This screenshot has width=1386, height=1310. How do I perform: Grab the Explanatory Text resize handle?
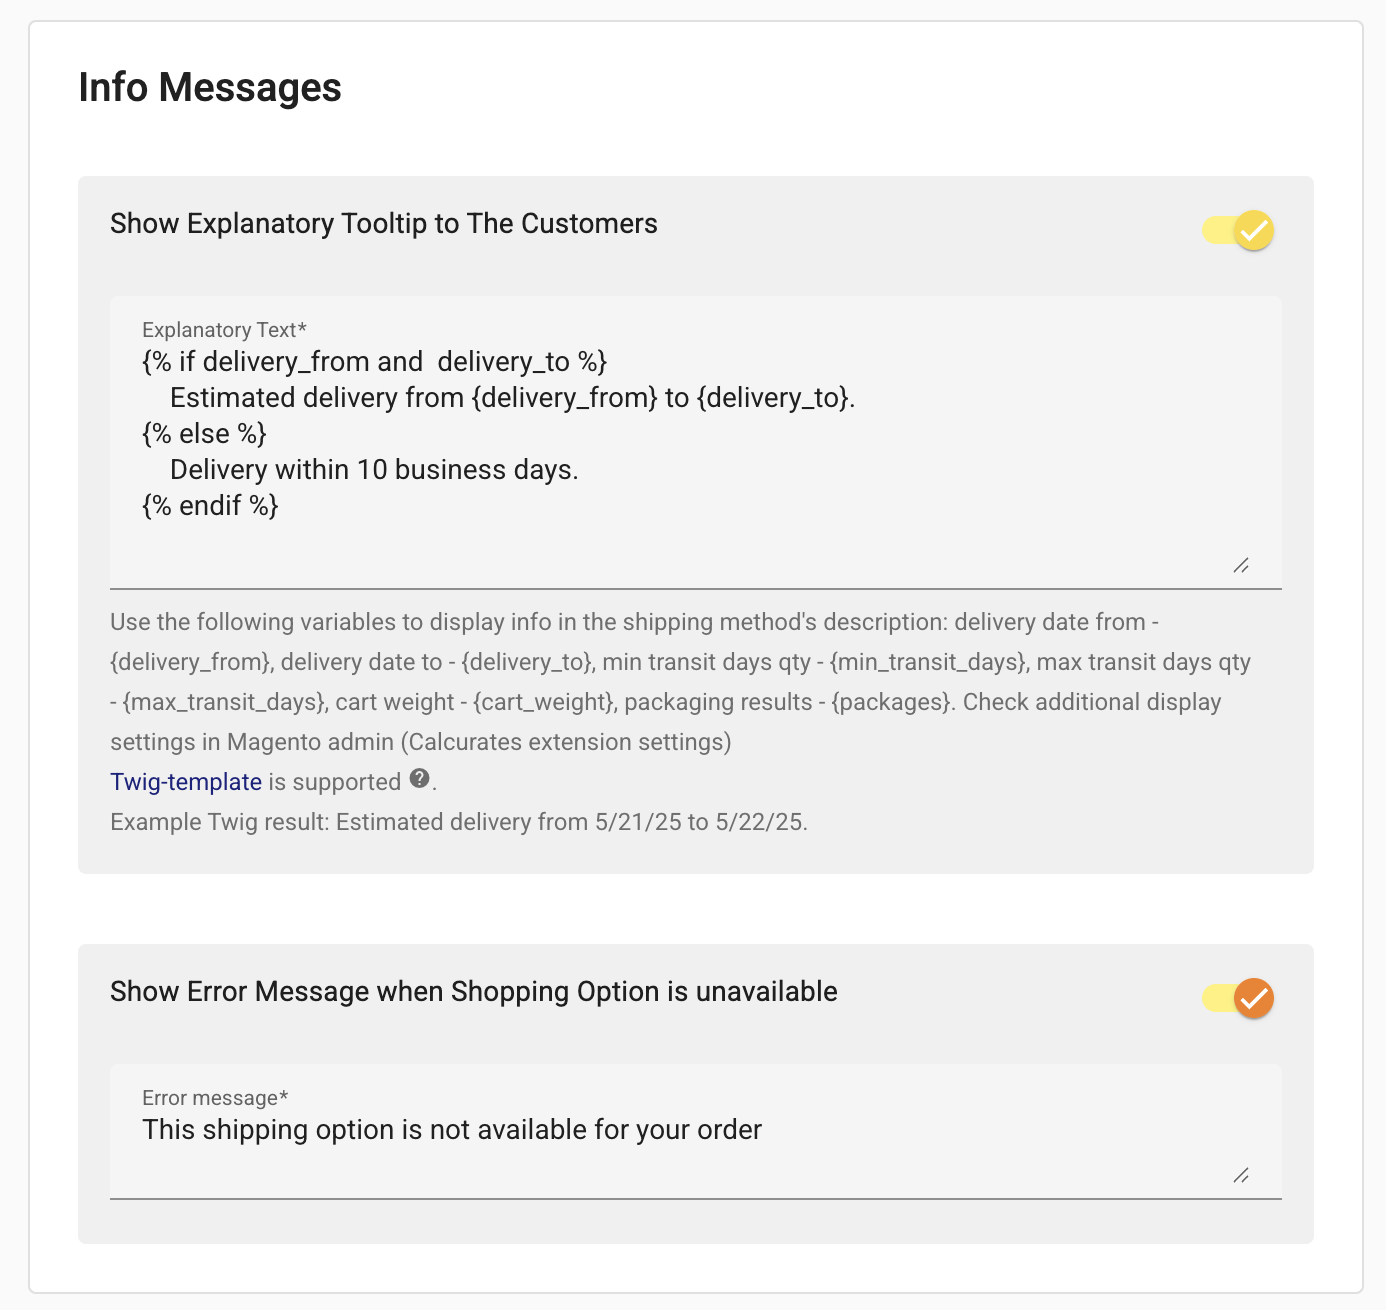tap(1241, 566)
